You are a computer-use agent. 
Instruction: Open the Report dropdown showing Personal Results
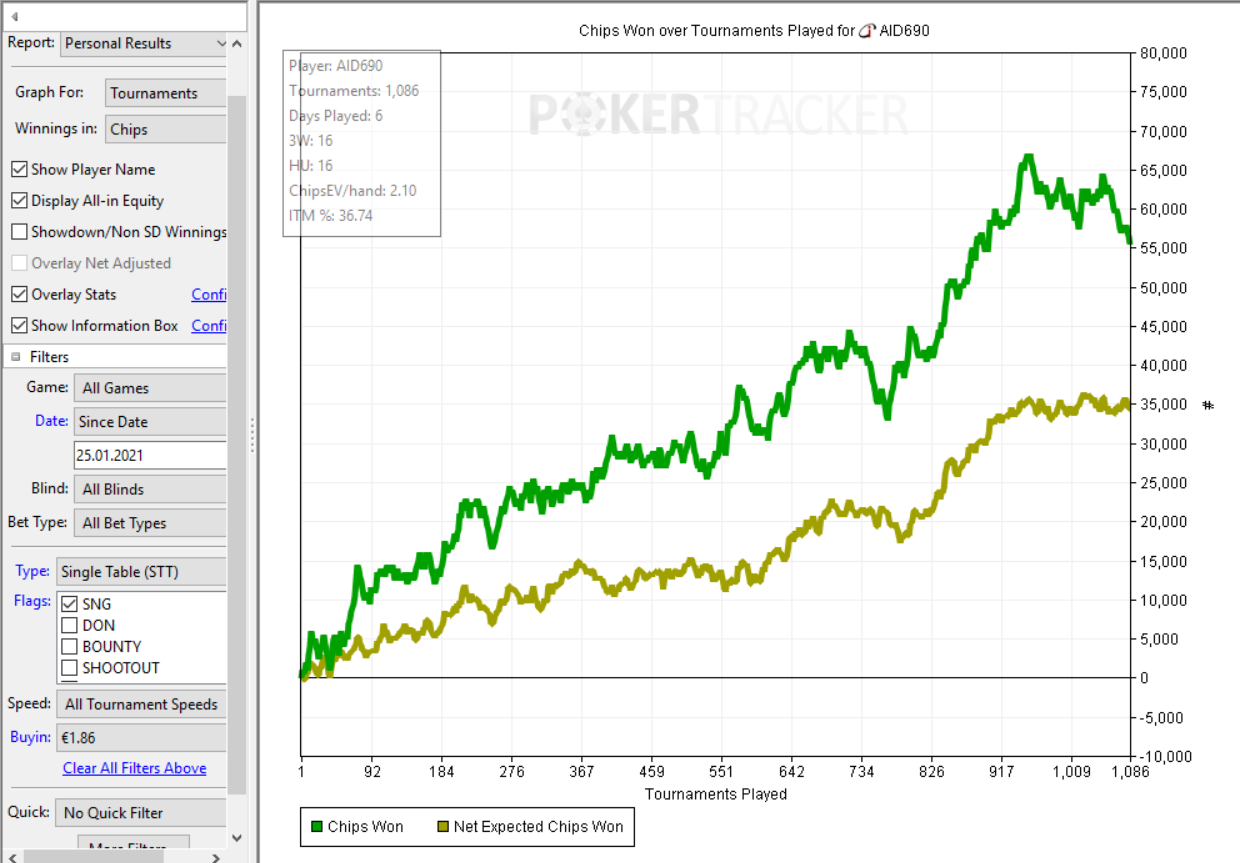[144, 44]
